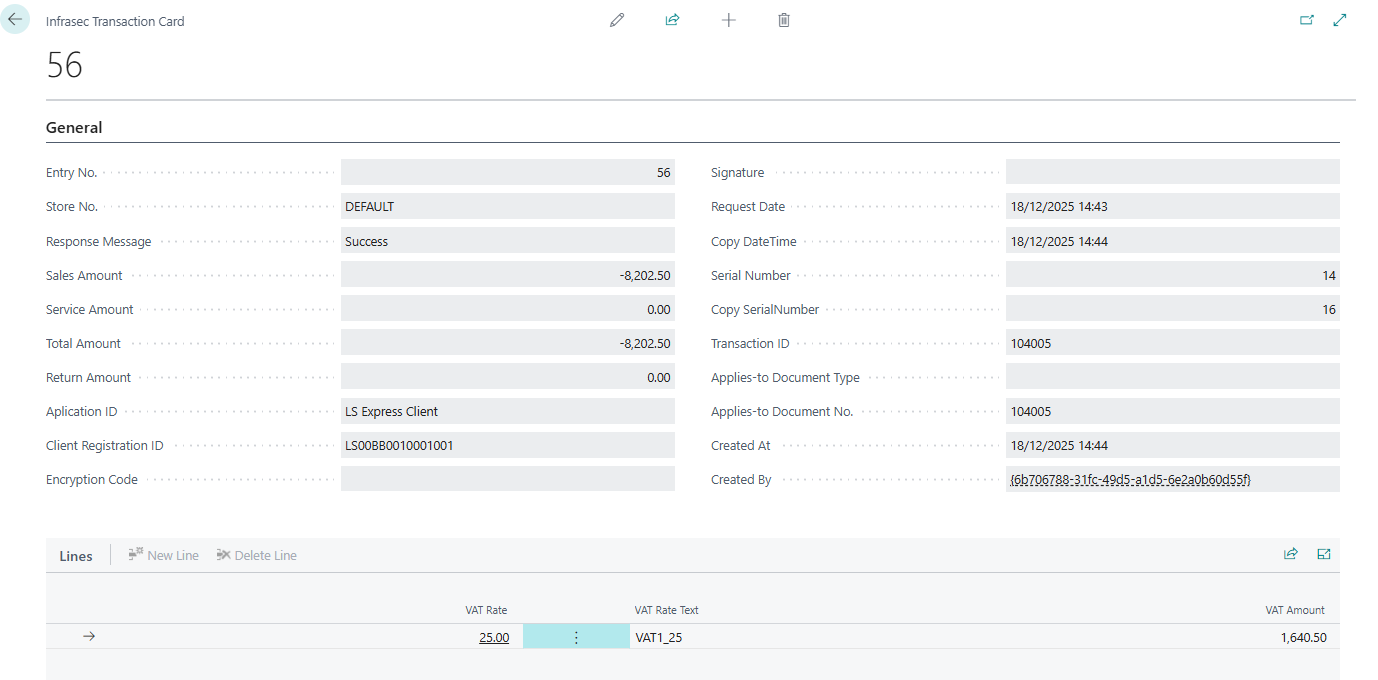
Task: Click the Transaction ID field
Action: click(1173, 343)
